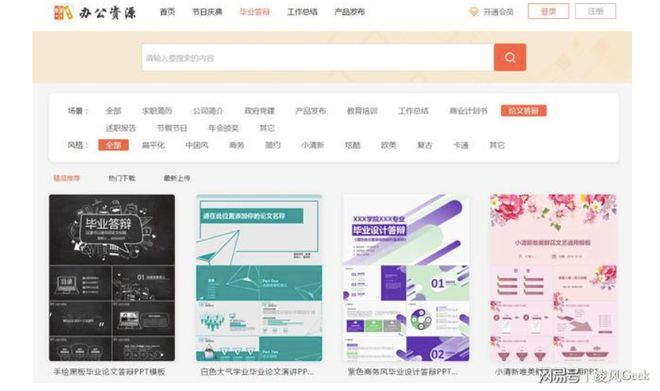Click the 开通会员 link
Viewport: 660px width, 391px height.
coord(498,12)
